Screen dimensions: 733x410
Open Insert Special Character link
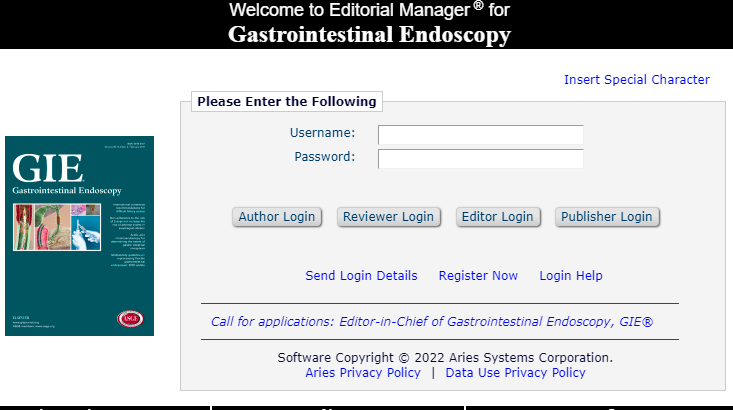coord(636,80)
